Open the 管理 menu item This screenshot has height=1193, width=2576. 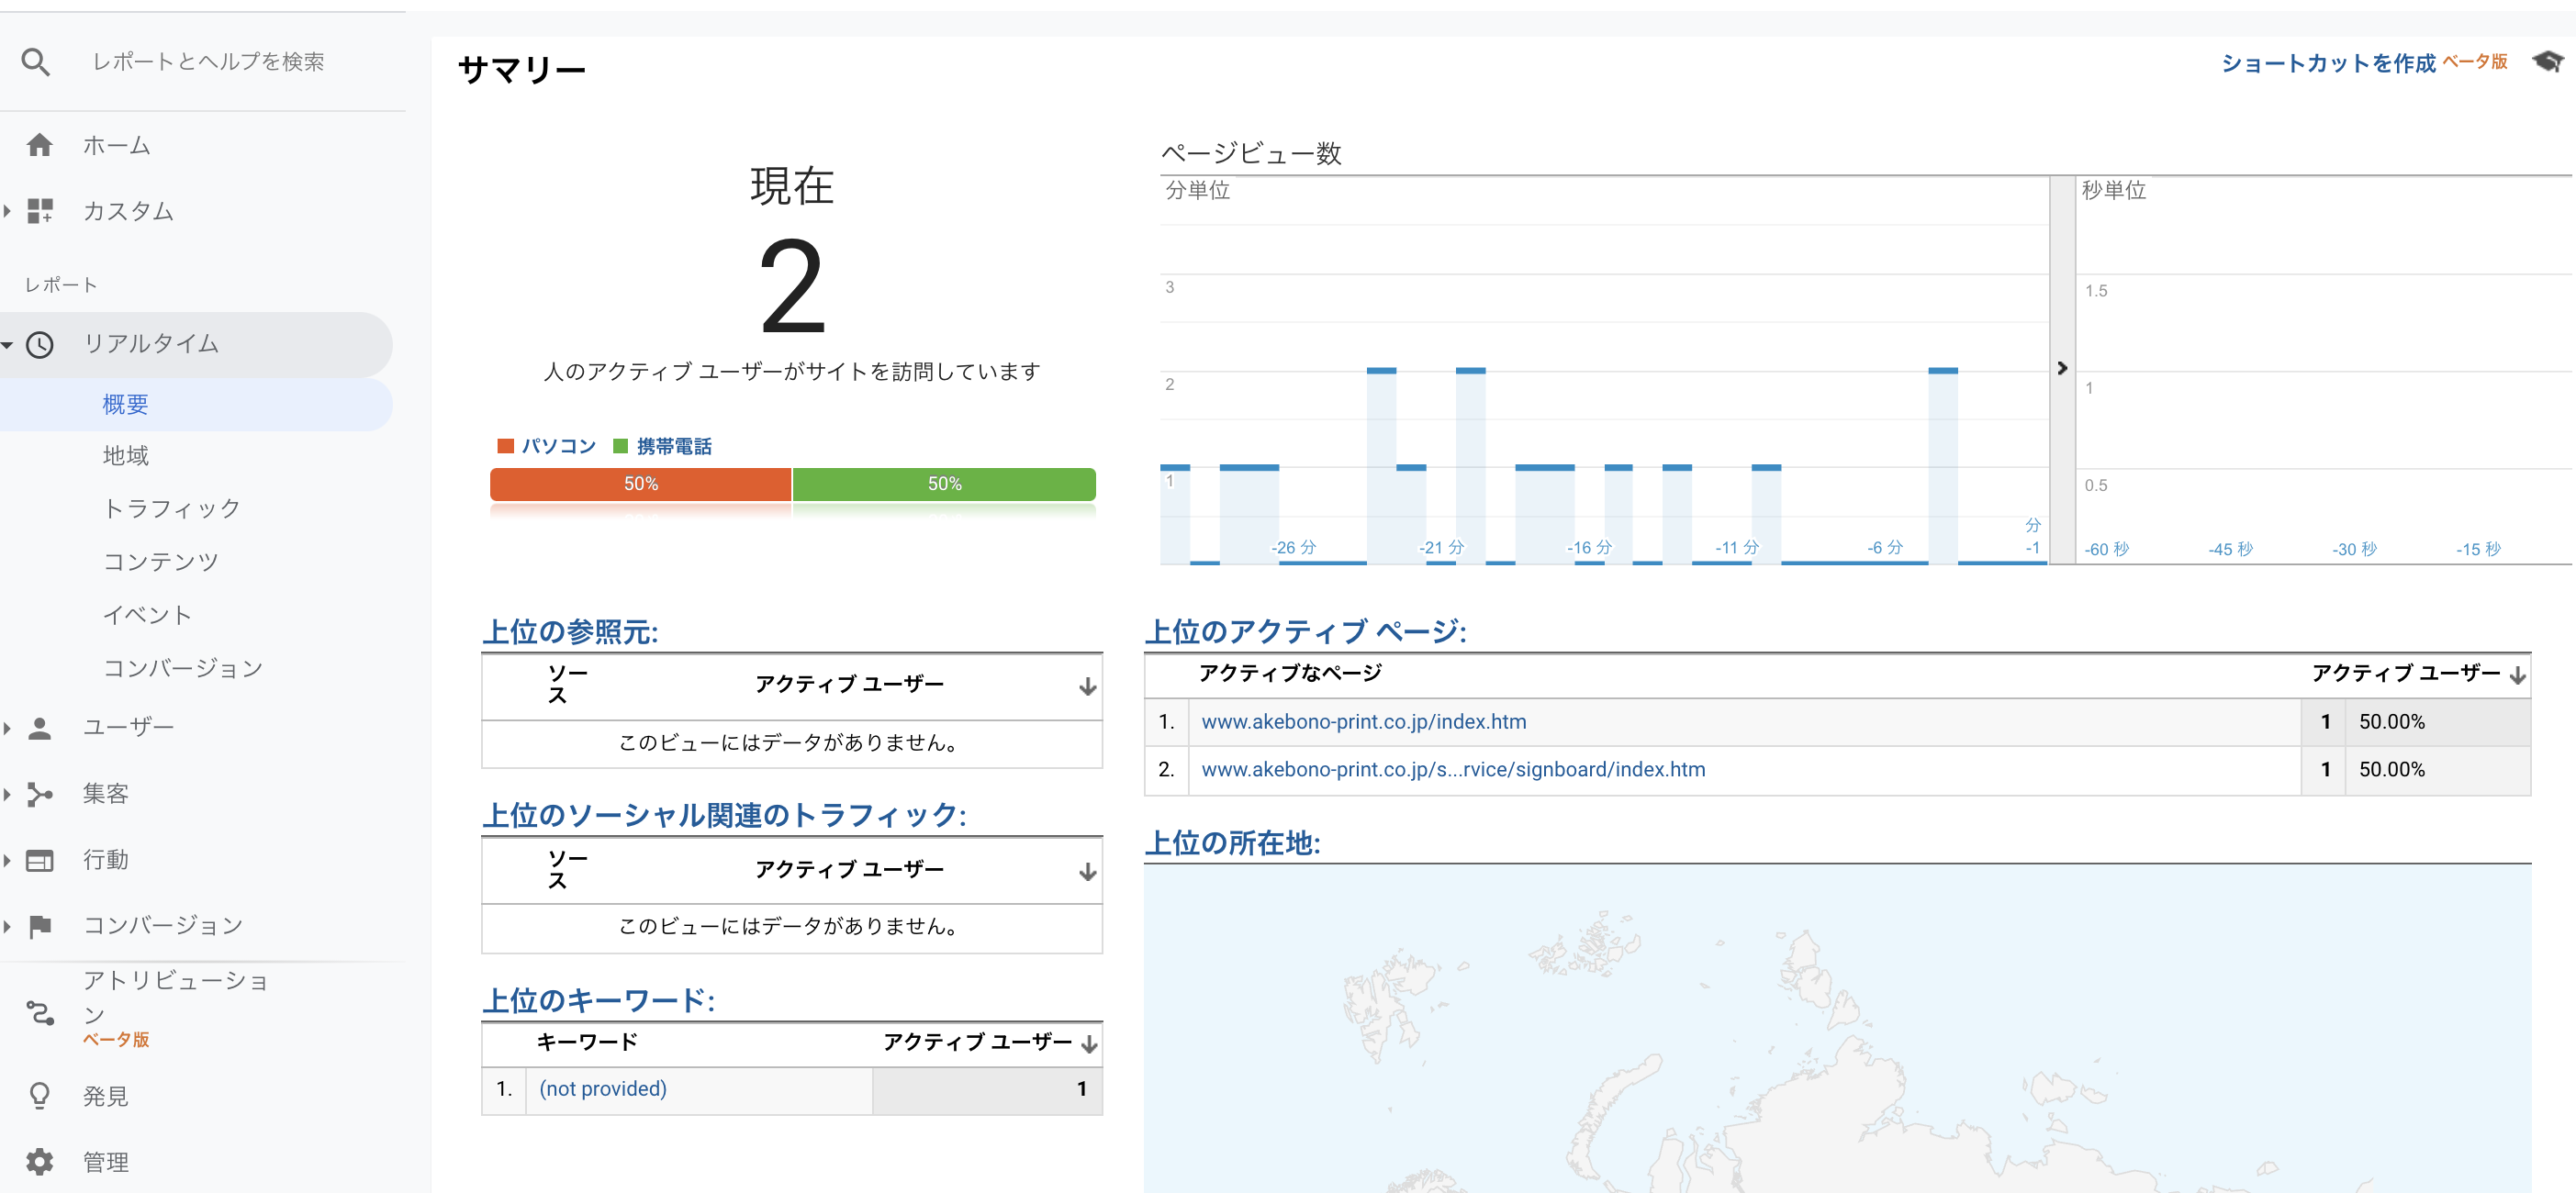pos(105,1162)
